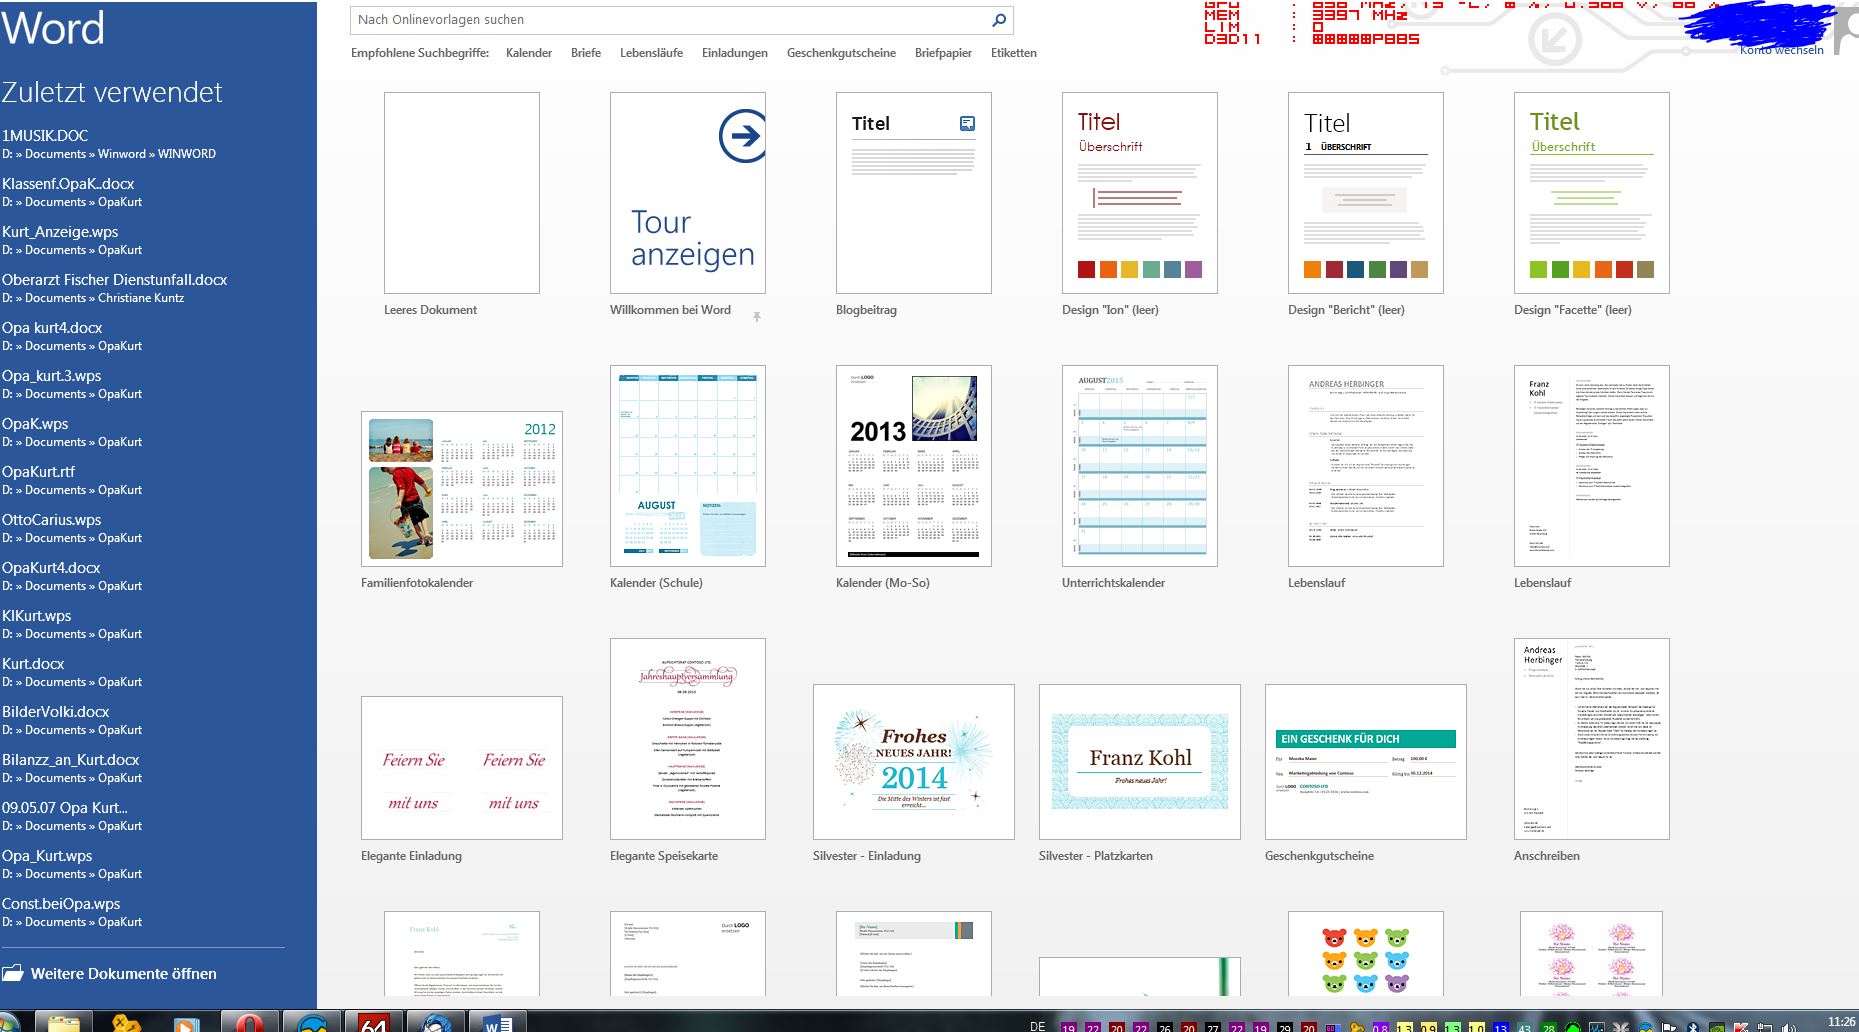Open Windows Media Player taskbar icon

tap(187, 1022)
